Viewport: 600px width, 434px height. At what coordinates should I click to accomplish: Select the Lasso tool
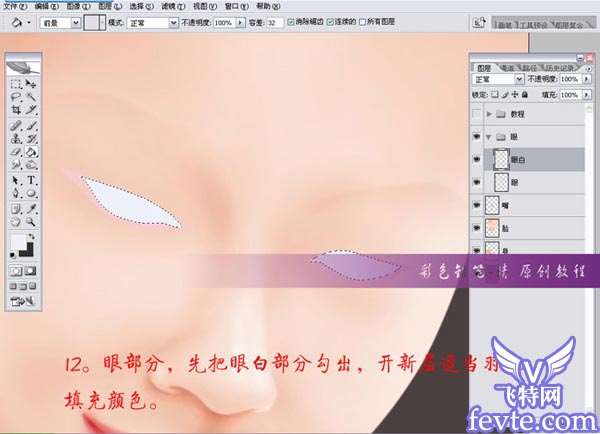(x=16, y=97)
